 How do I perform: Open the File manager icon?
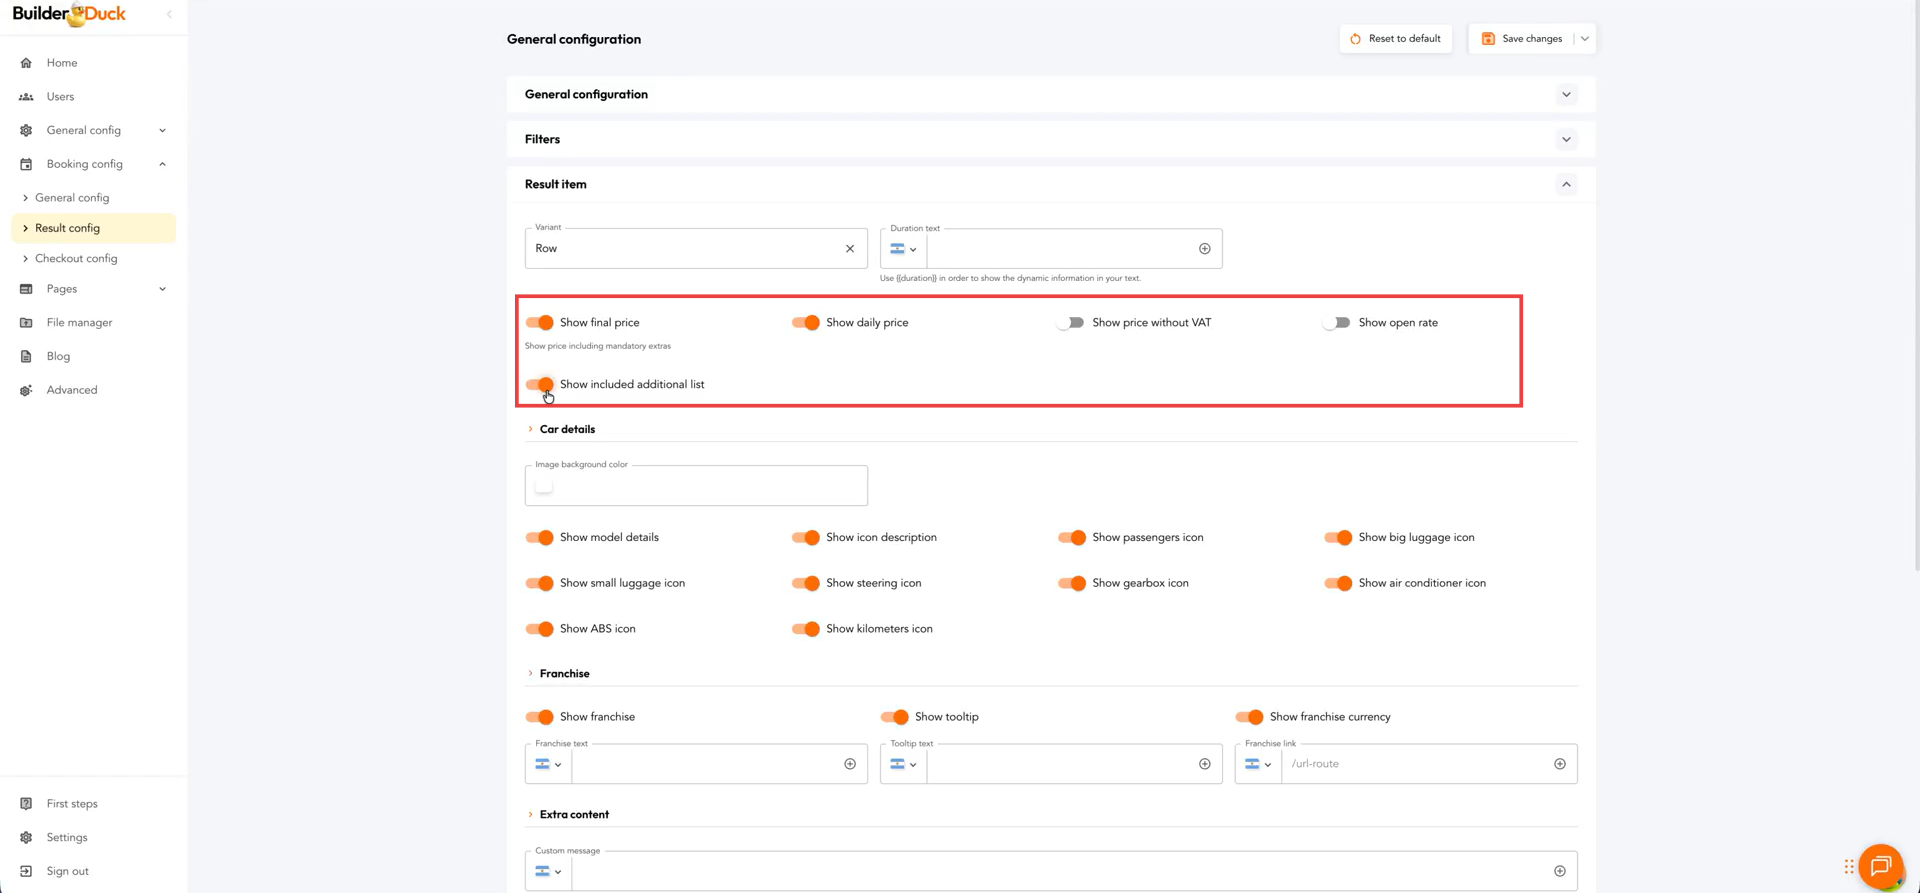coord(26,323)
